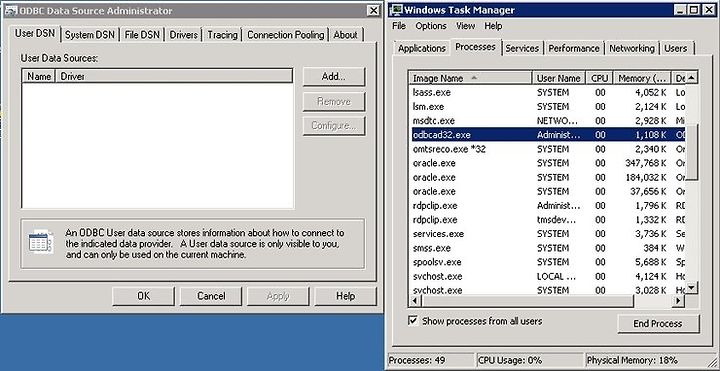Select the msdtc.exe process
This screenshot has width=720, height=371.
click(x=547, y=121)
